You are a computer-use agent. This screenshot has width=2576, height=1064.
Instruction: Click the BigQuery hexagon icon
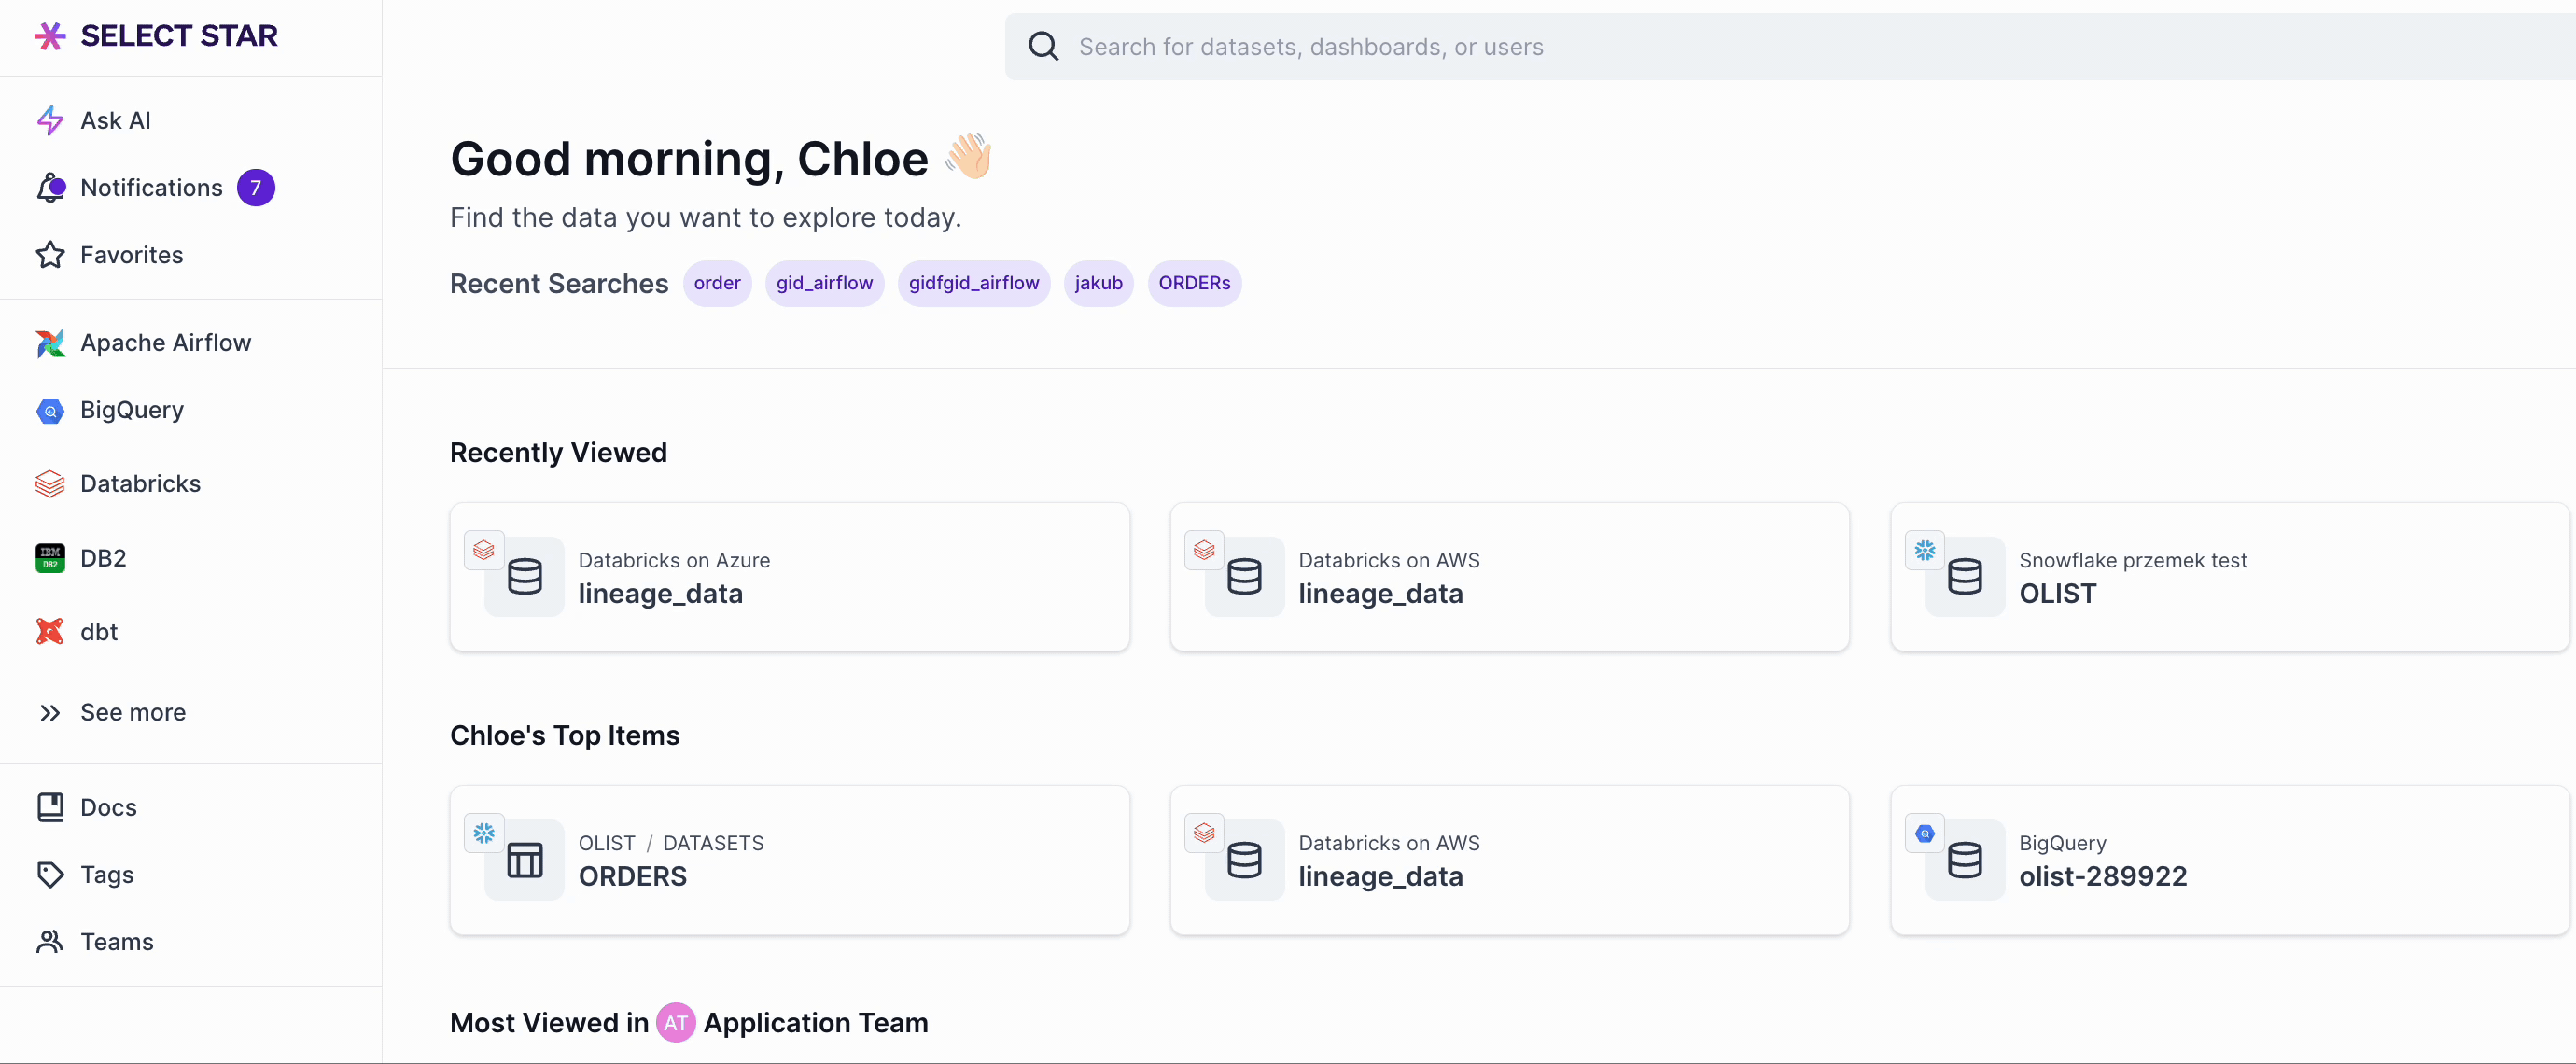pyautogui.click(x=50, y=411)
